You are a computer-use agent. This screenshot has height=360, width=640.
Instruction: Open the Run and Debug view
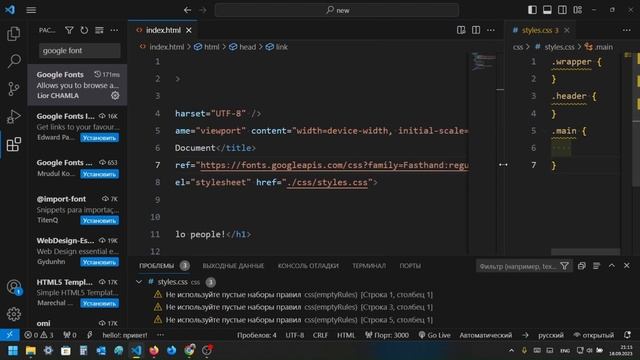[14, 116]
